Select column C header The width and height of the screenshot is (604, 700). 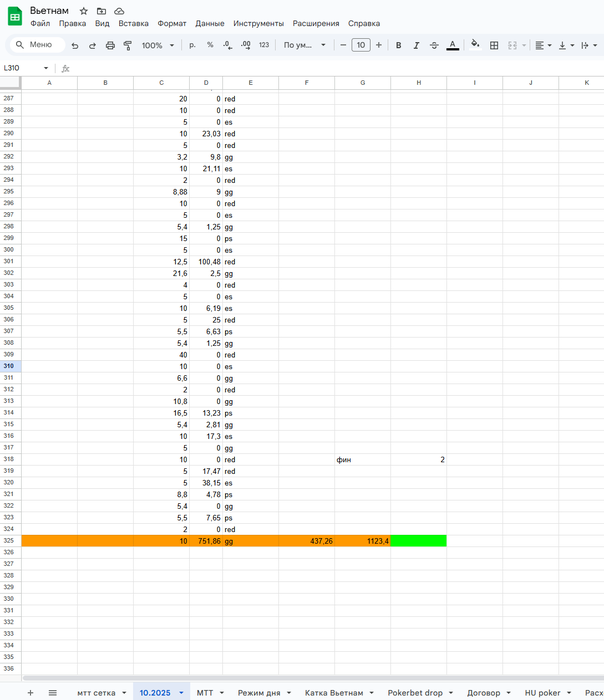[161, 83]
